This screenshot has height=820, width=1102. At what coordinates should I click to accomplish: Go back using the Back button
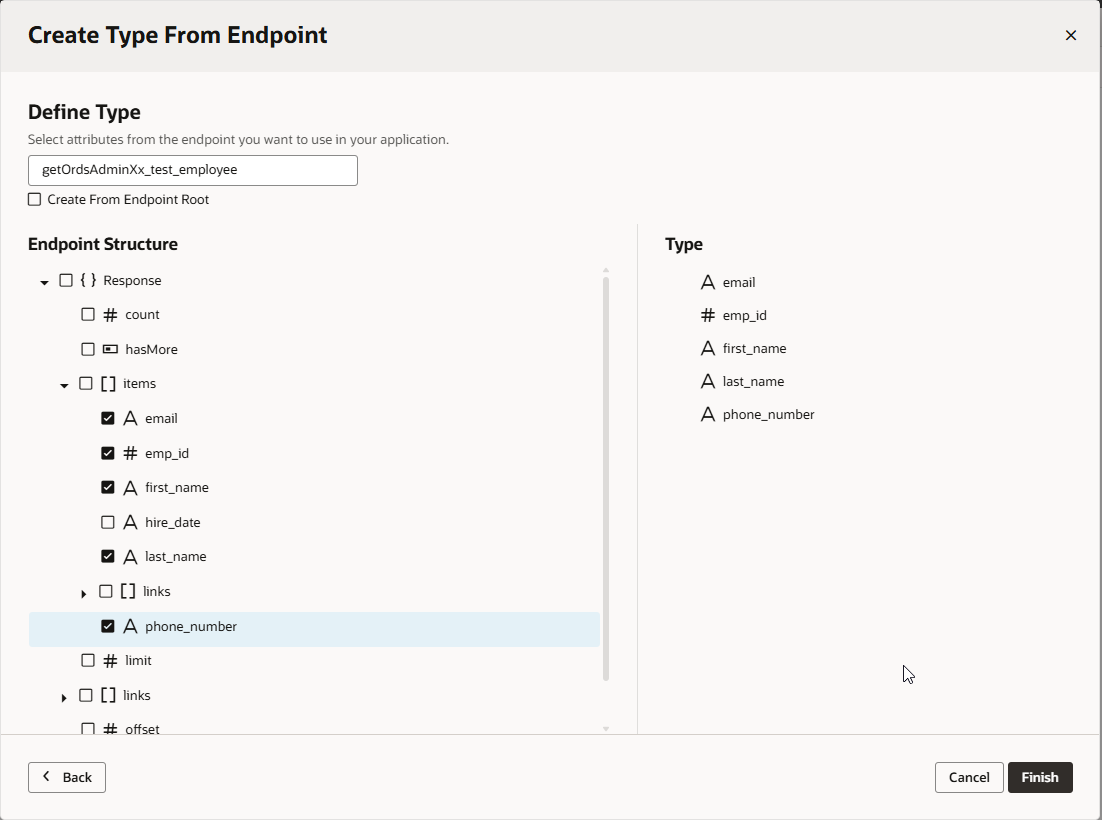tap(67, 777)
